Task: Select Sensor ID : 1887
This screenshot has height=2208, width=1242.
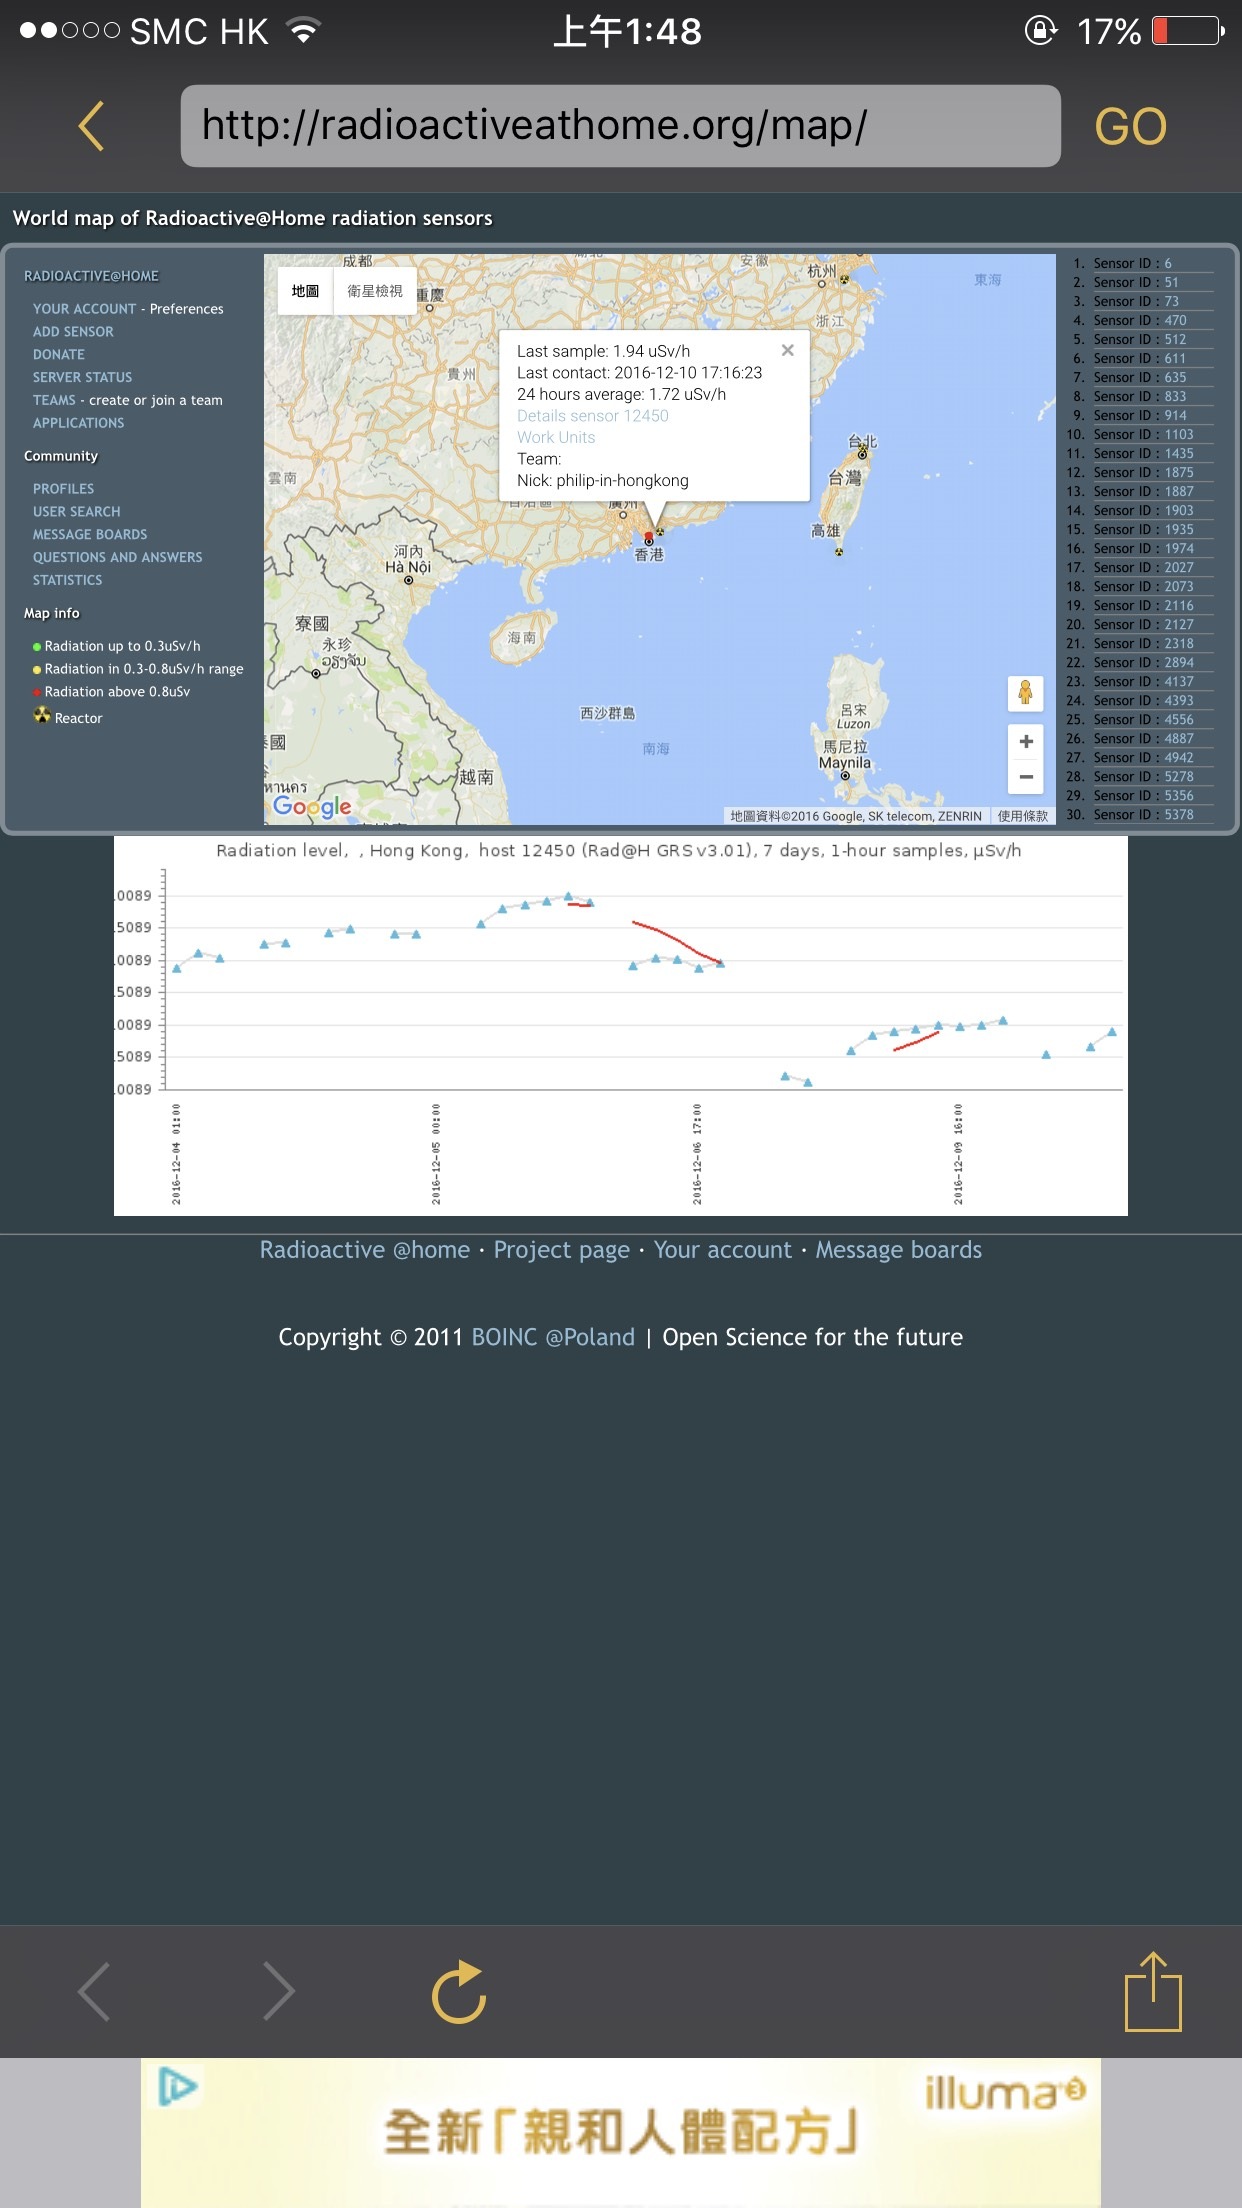Action: pyautogui.click(x=1143, y=491)
